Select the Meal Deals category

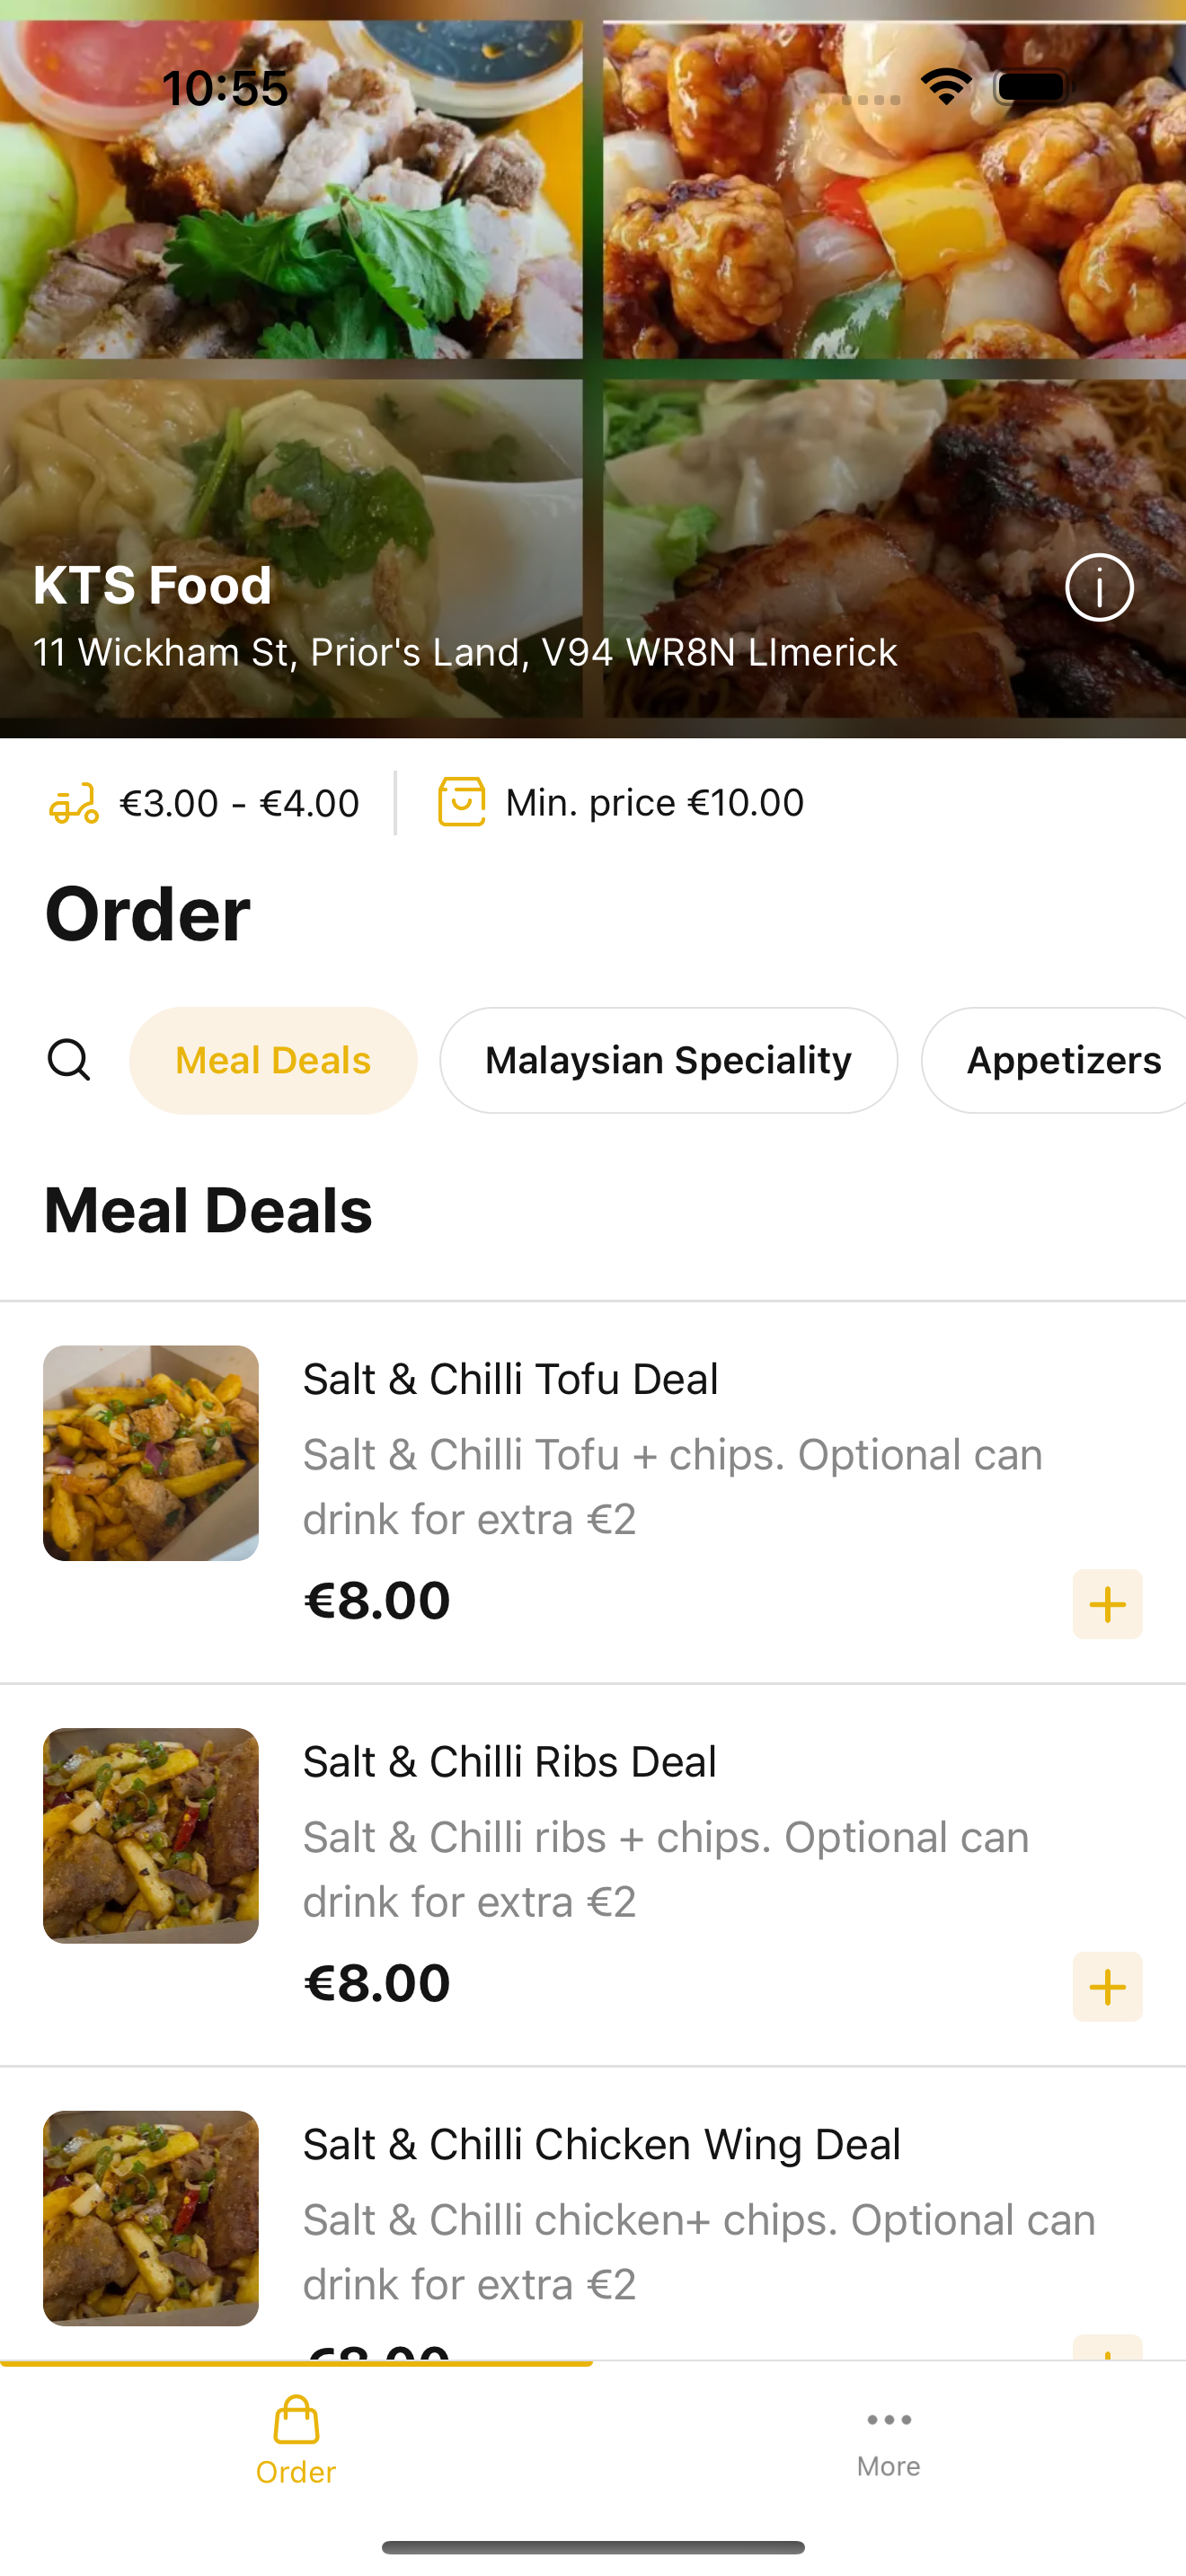point(273,1060)
